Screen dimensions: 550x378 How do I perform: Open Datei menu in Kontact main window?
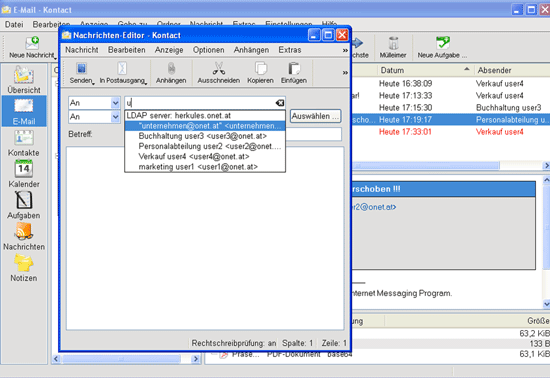[x=14, y=25]
